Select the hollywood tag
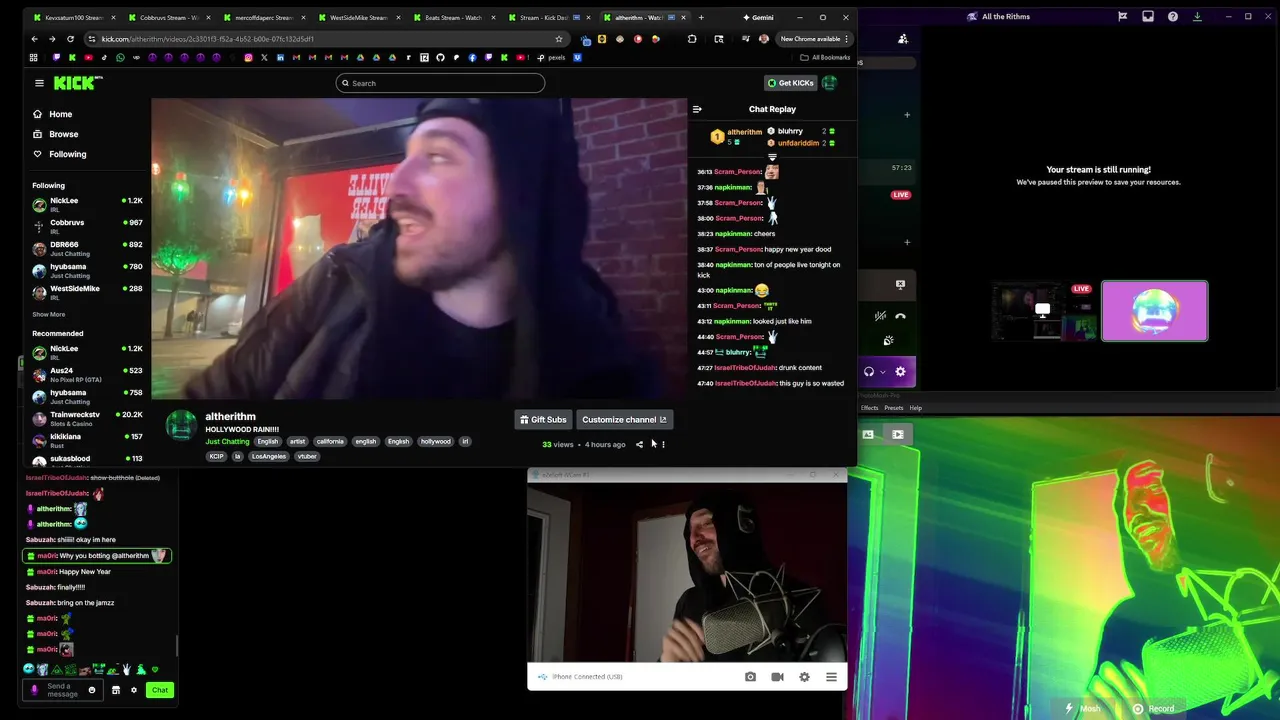The height and width of the screenshot is (720, 1280). 435,441
